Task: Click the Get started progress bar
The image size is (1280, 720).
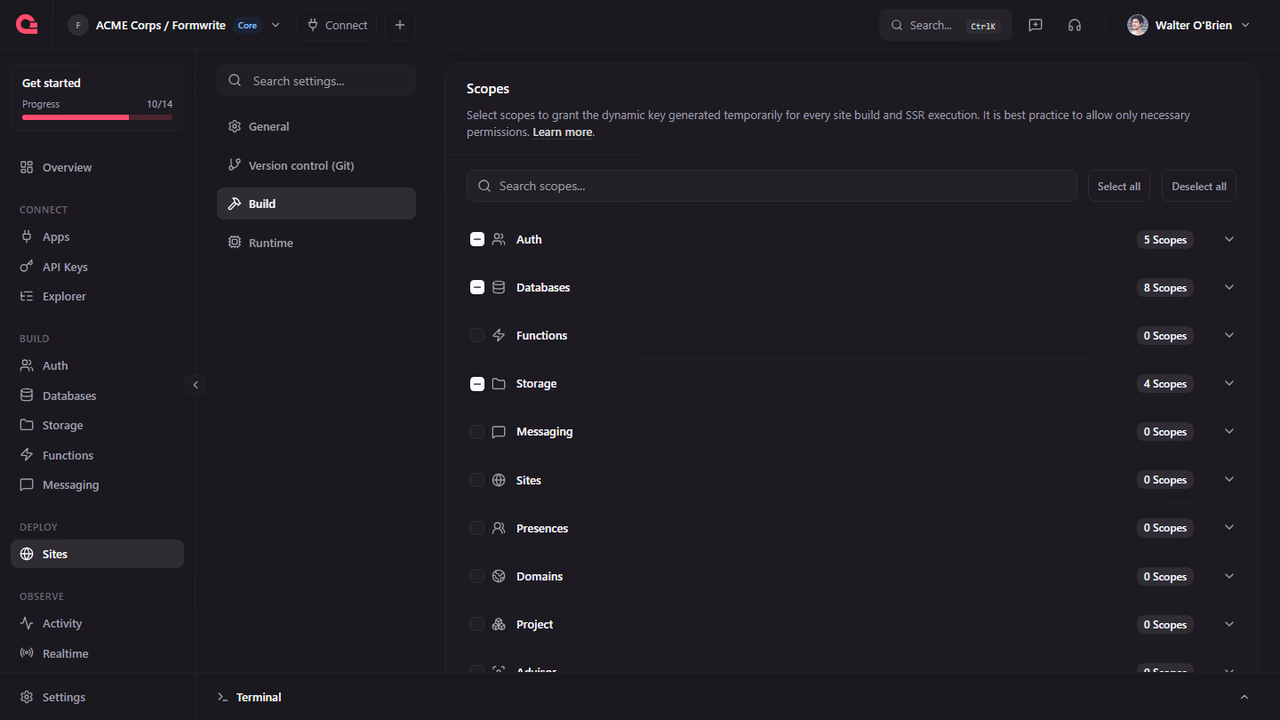Action: pyautogui.click(x=97, y=117)
